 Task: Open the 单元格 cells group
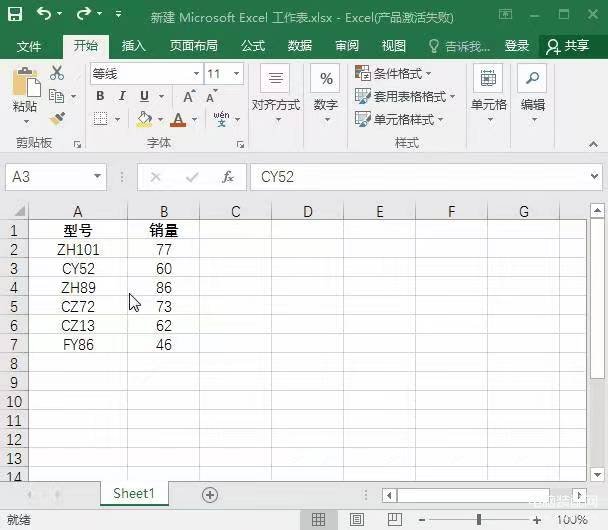(489, 95)
